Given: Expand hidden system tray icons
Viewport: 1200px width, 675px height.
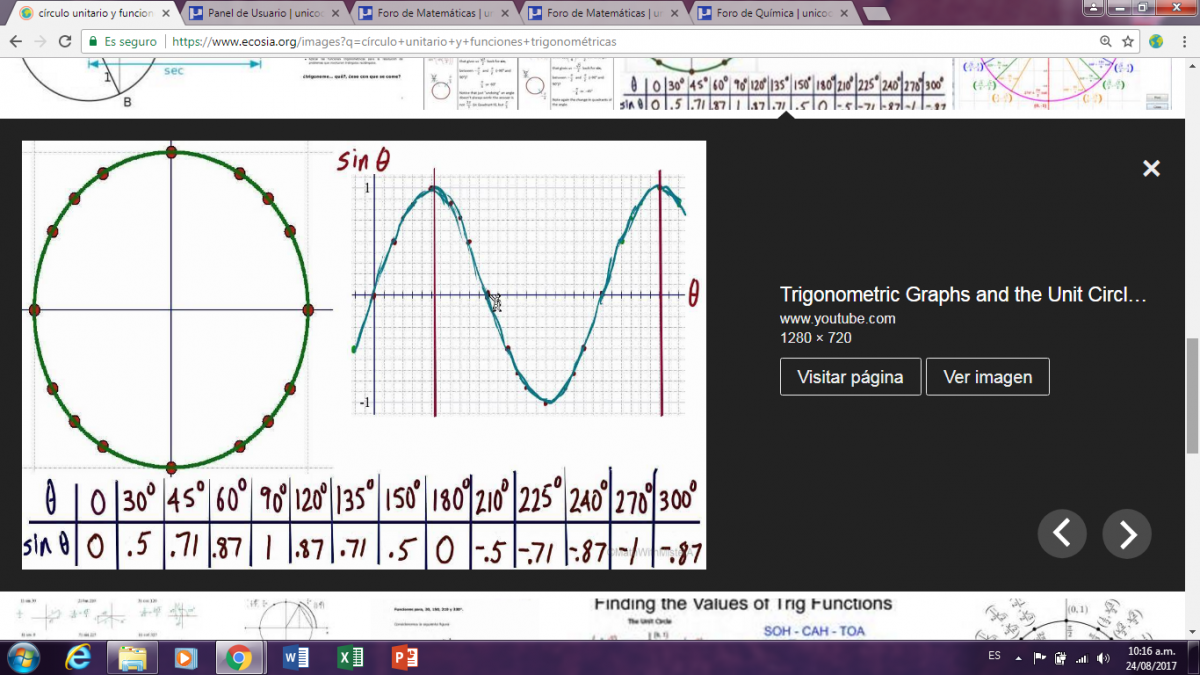Looking at the screenshot, I should tap(1018, 657).
